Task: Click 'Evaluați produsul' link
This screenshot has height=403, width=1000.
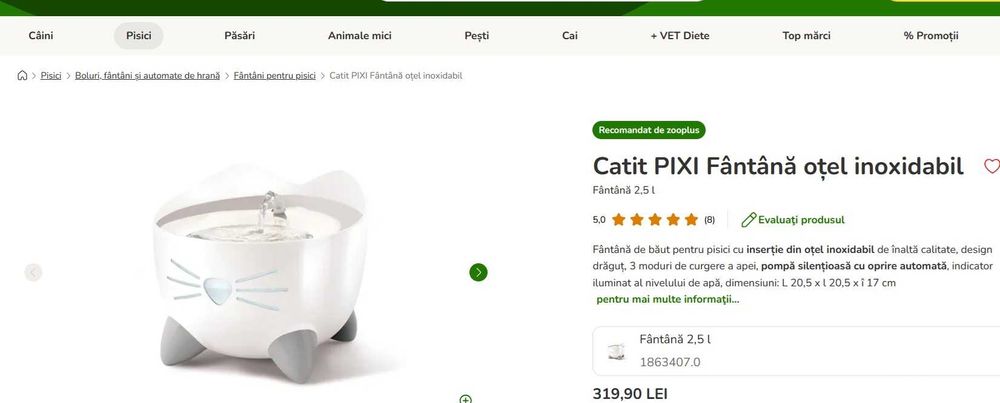Action: coord(801,220)
